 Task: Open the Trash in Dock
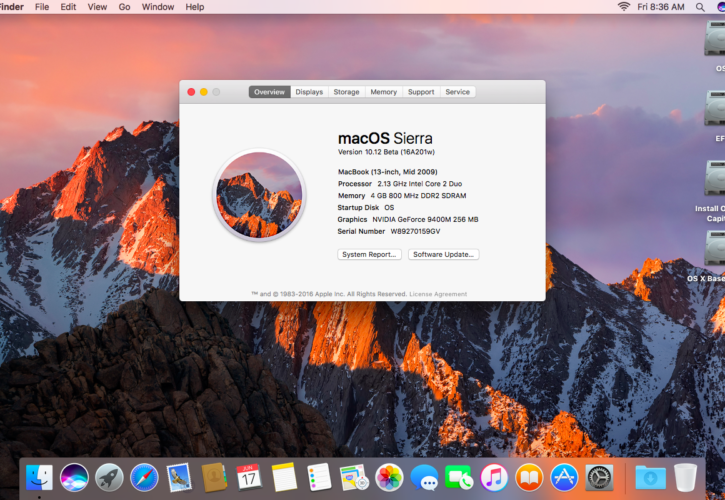(685, 477)
